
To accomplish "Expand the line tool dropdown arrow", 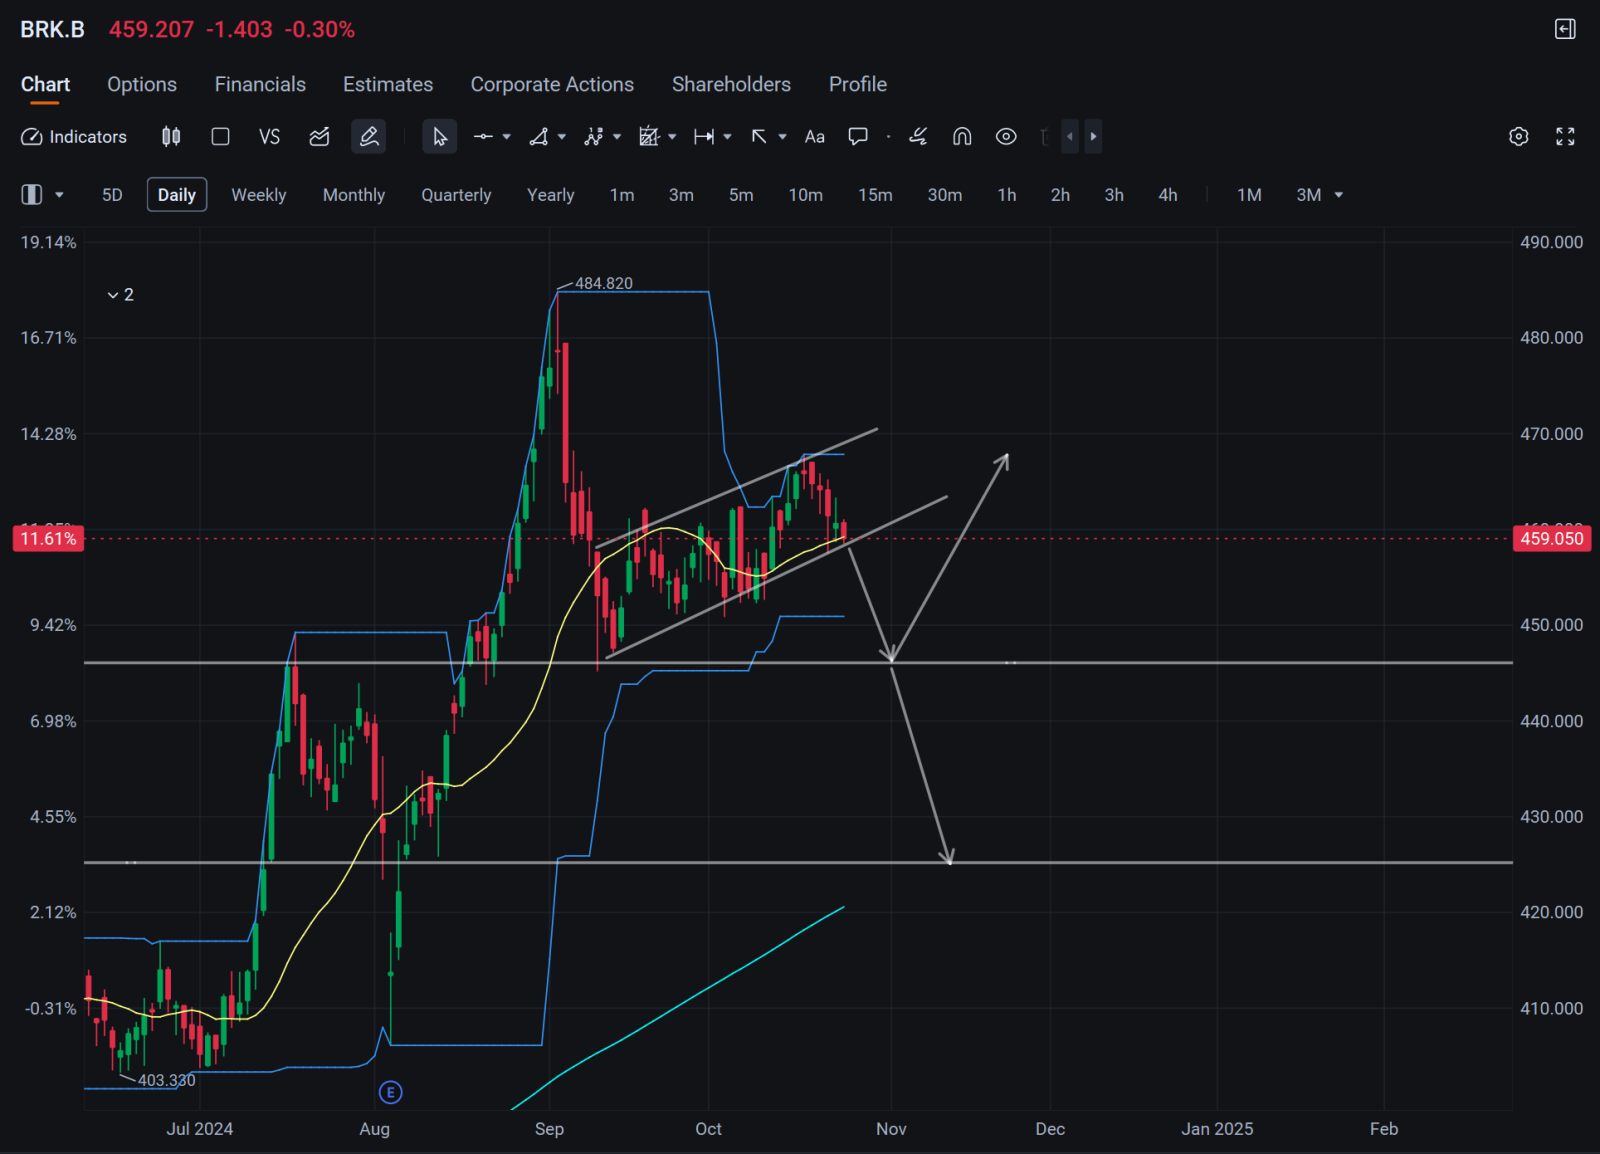I will tap(507, 137).
